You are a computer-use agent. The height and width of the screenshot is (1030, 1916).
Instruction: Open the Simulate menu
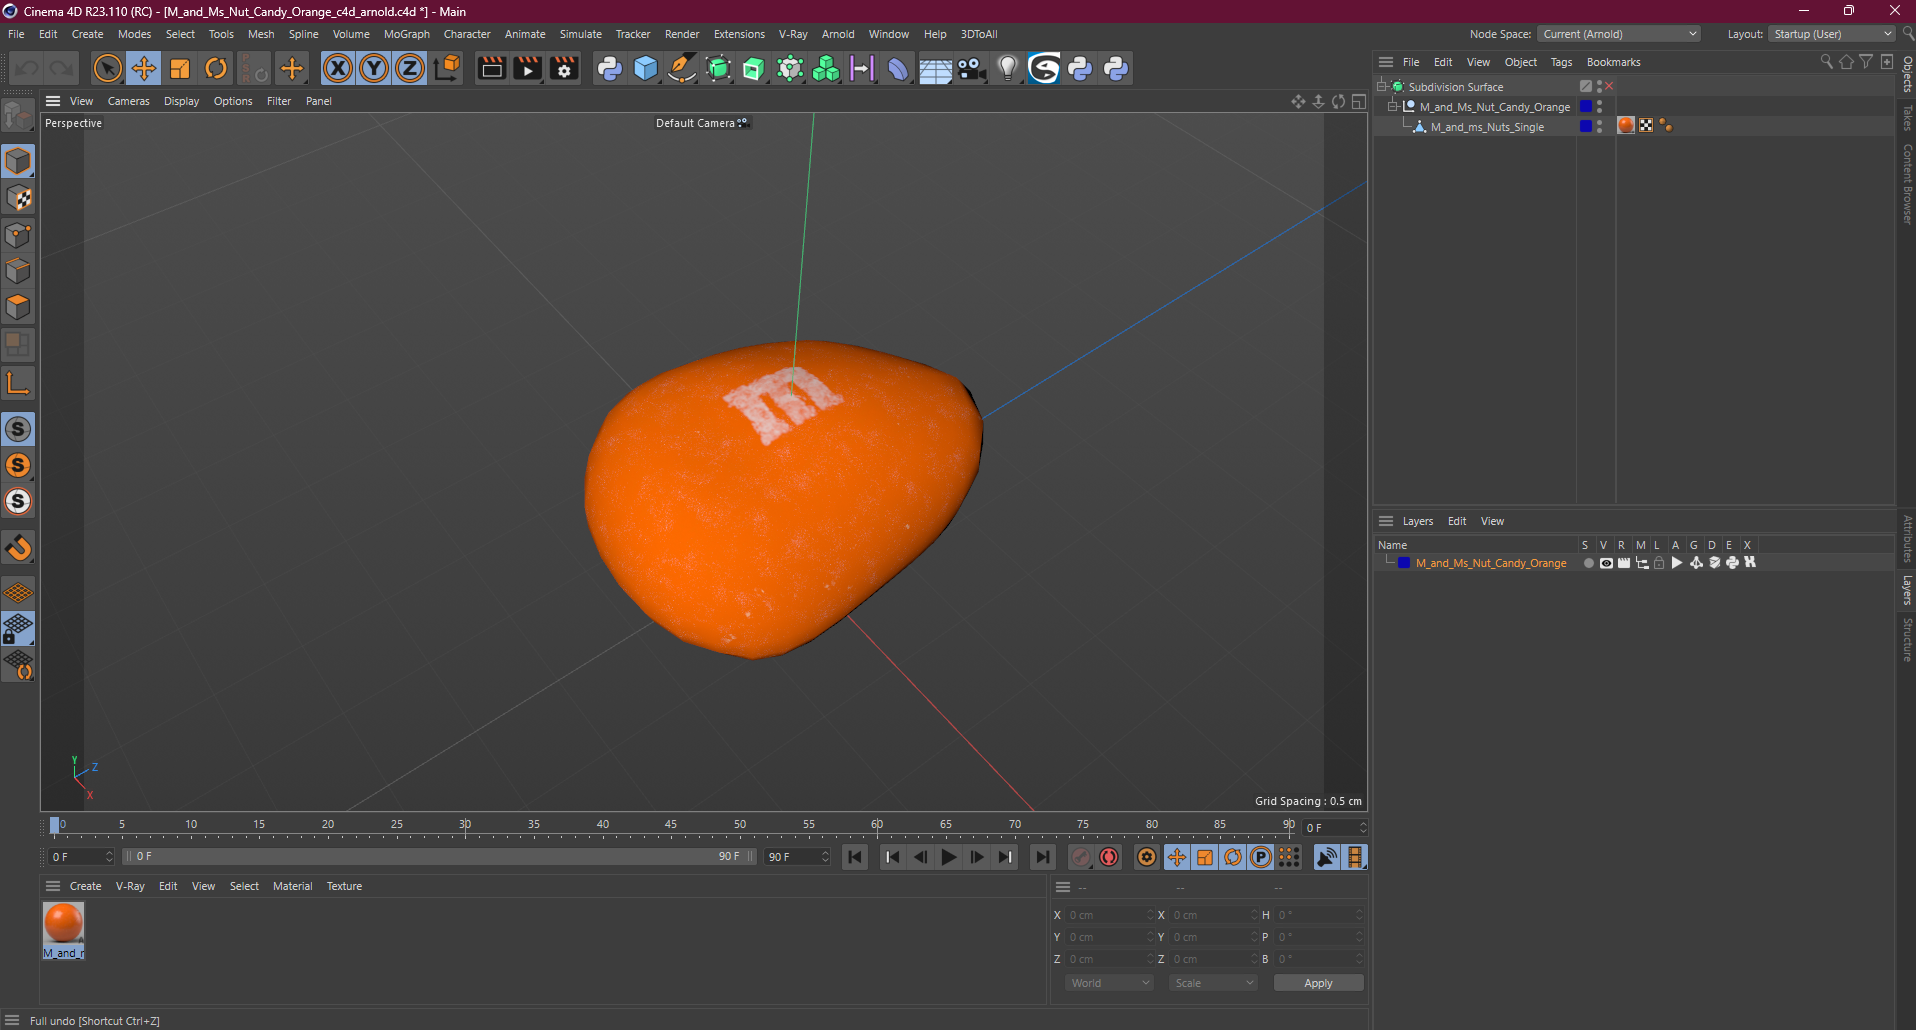[580, 34]
